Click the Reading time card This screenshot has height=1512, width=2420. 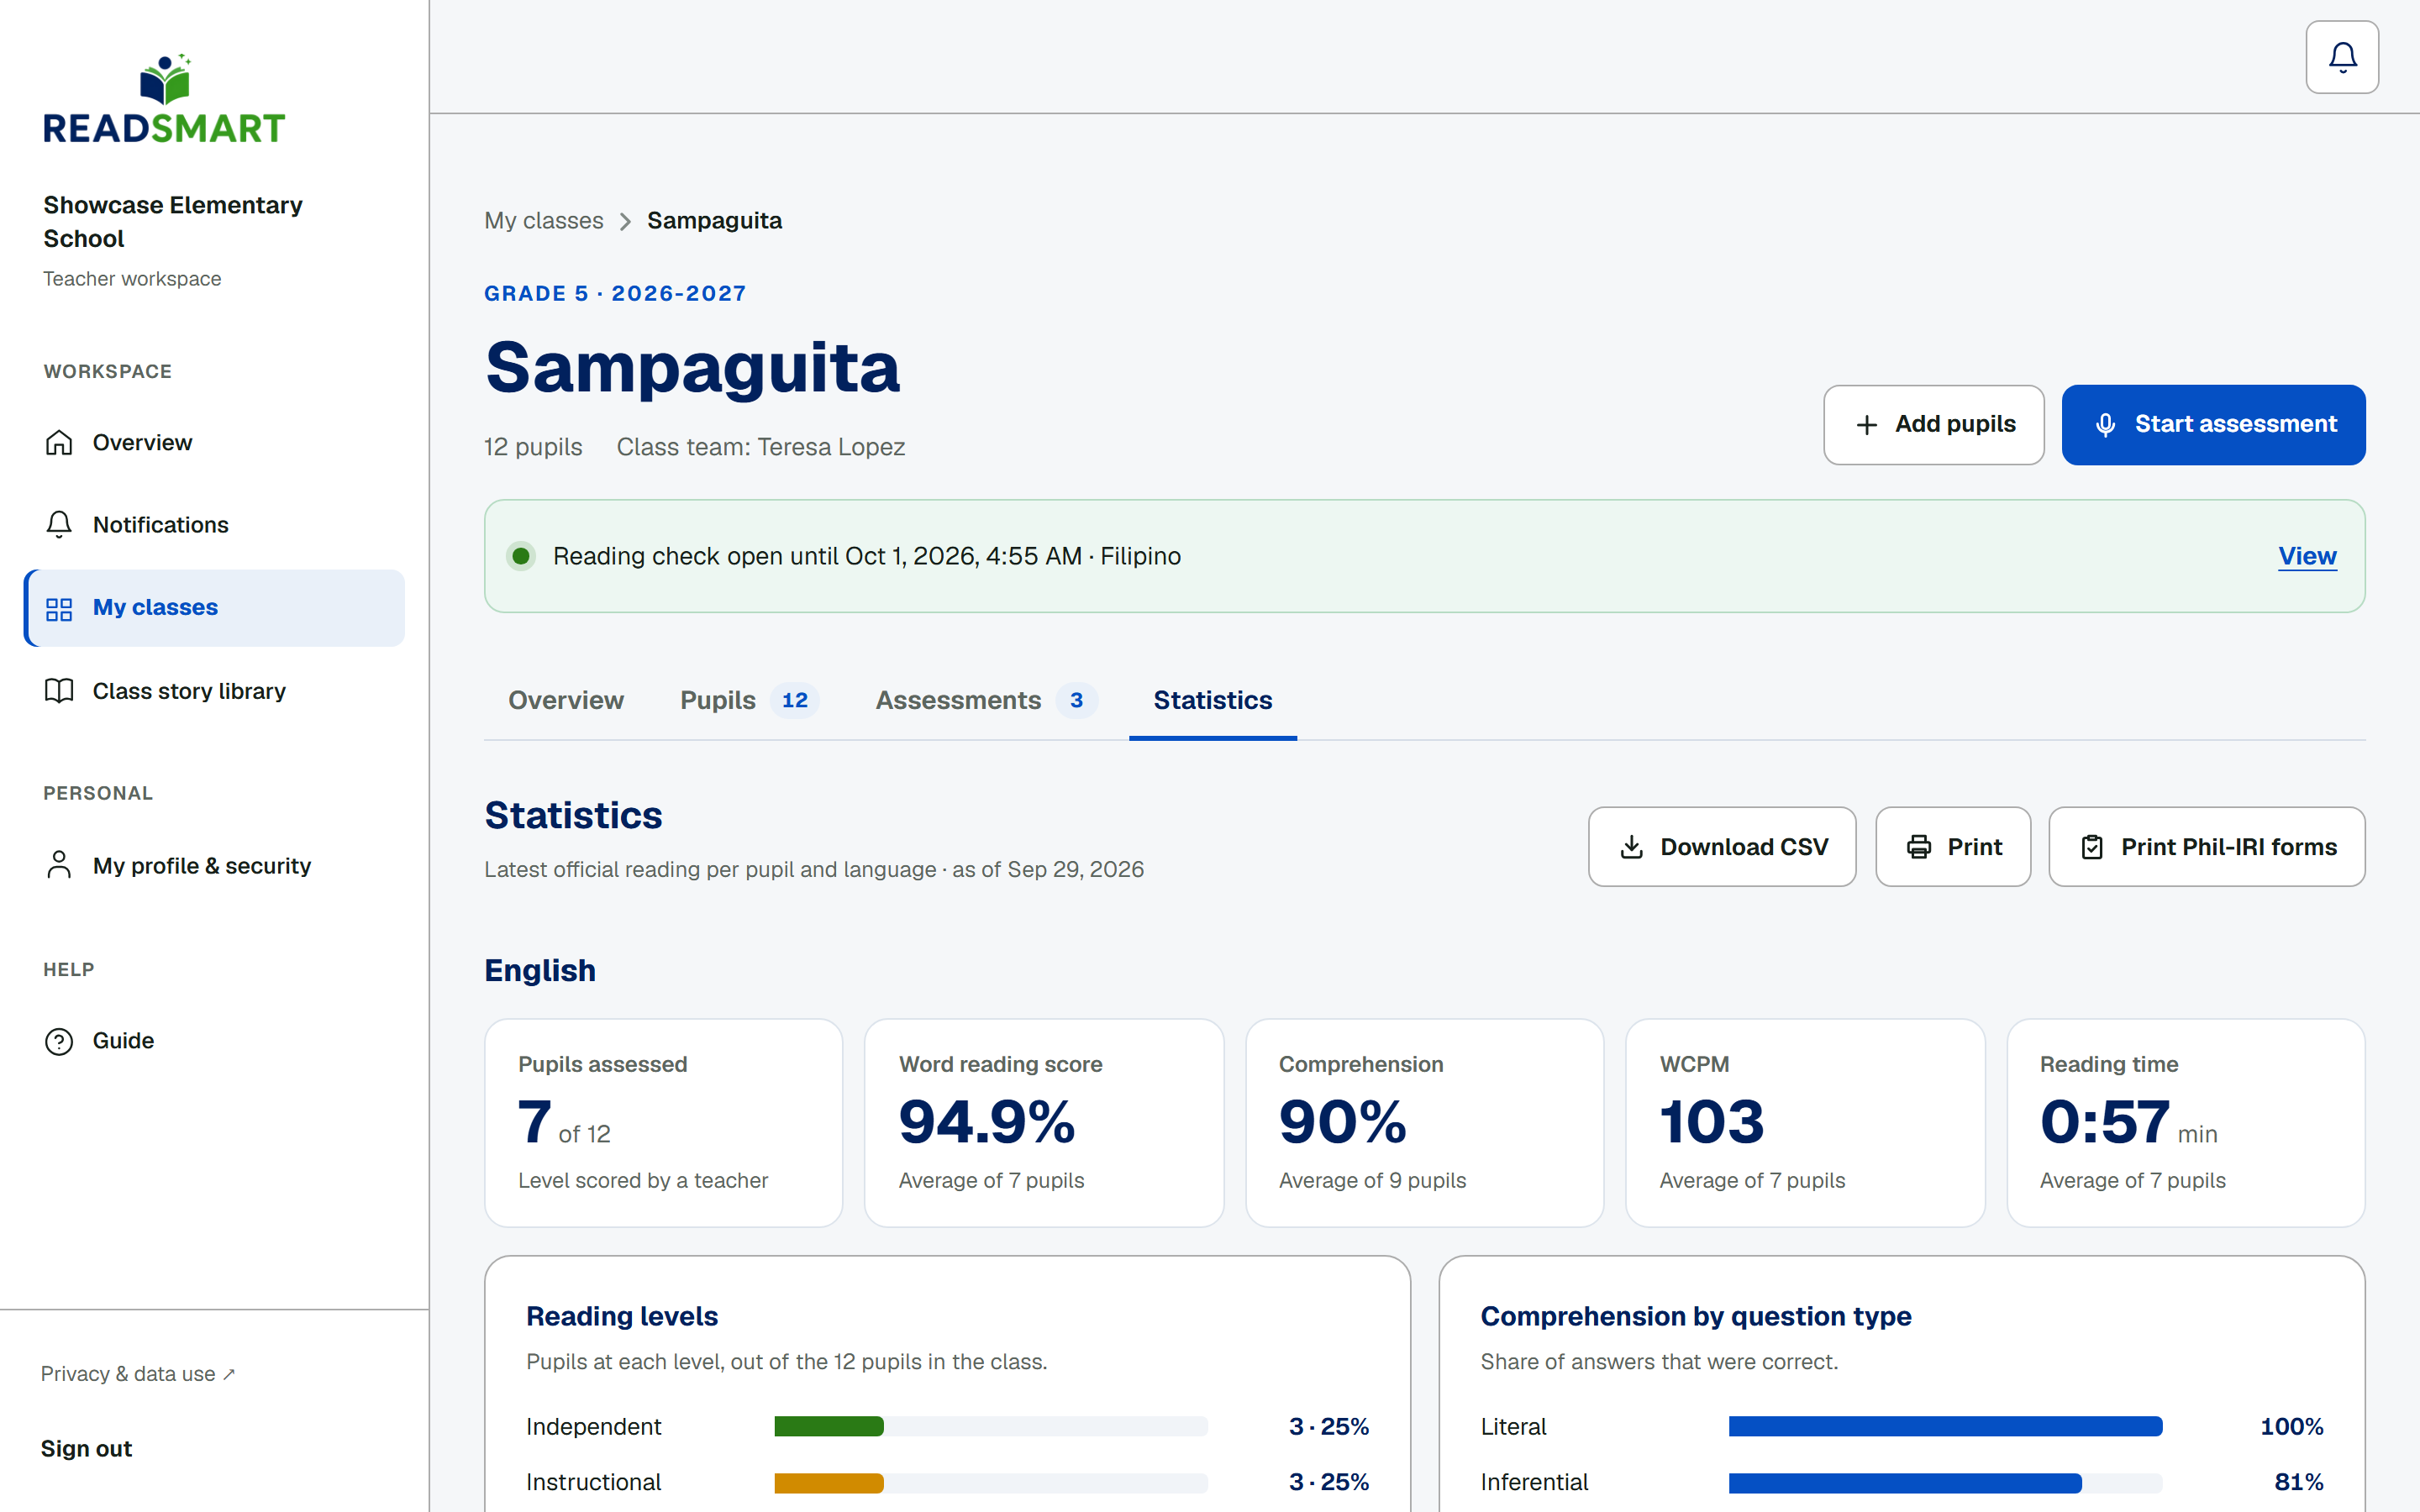2185,1122
